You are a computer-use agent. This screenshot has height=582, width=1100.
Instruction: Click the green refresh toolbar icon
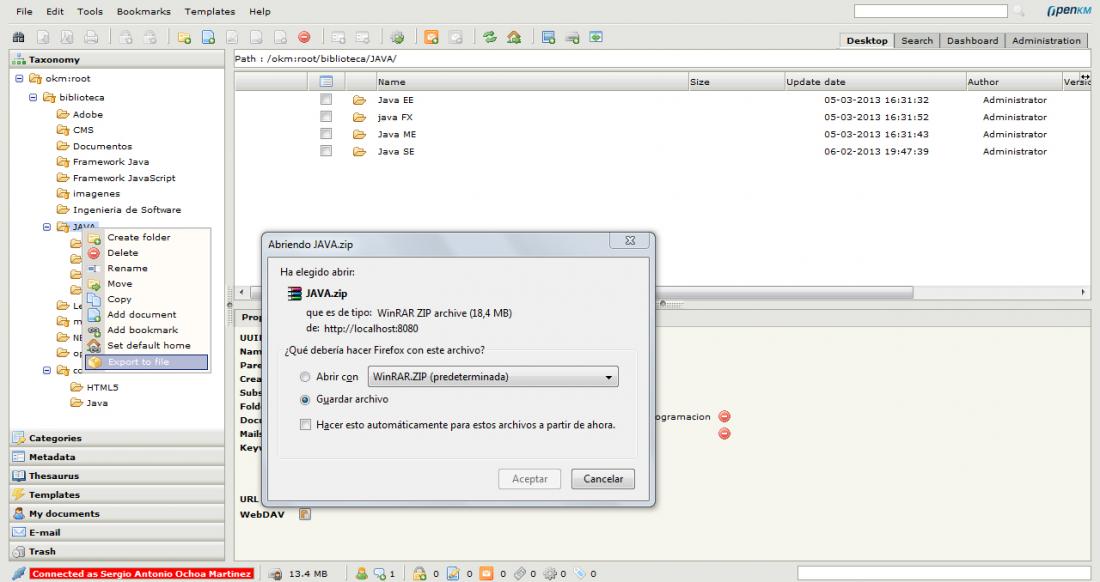point(490,37)
